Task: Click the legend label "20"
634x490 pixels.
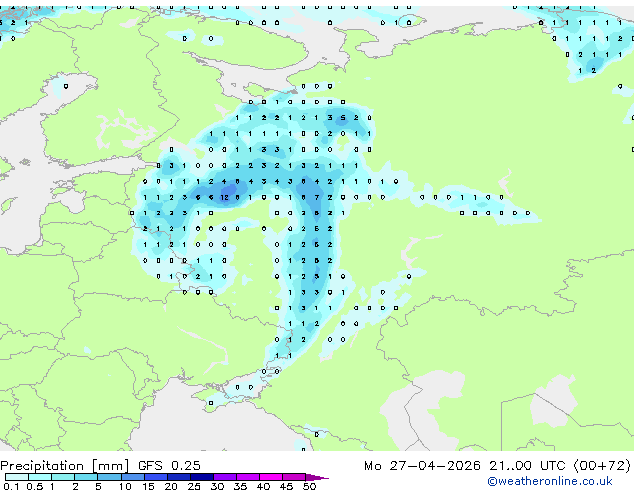Action: tap(171, 486)
